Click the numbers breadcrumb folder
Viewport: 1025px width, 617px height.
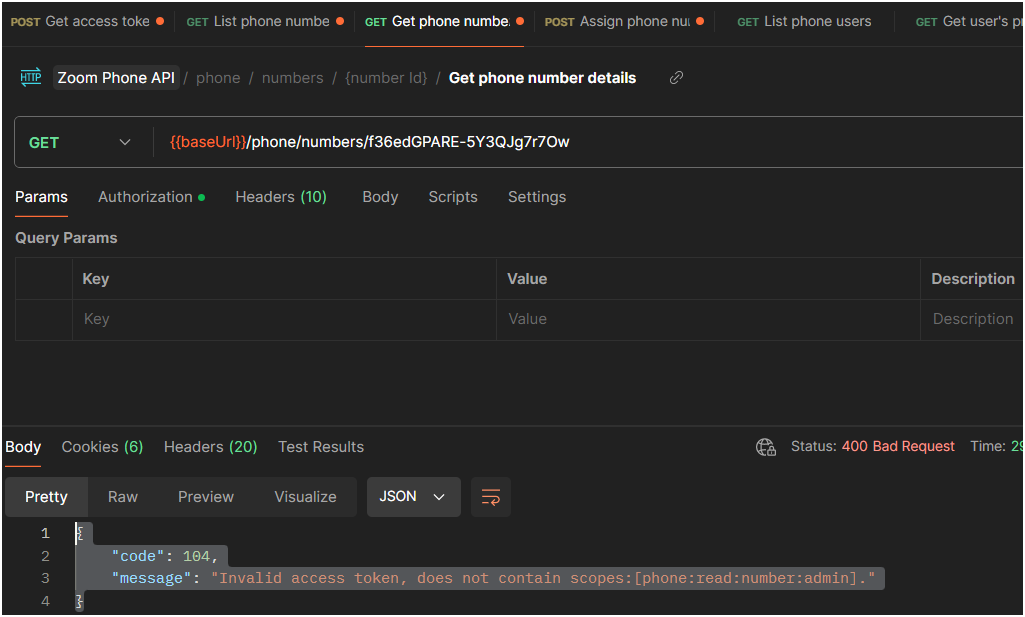click(292, 78)
